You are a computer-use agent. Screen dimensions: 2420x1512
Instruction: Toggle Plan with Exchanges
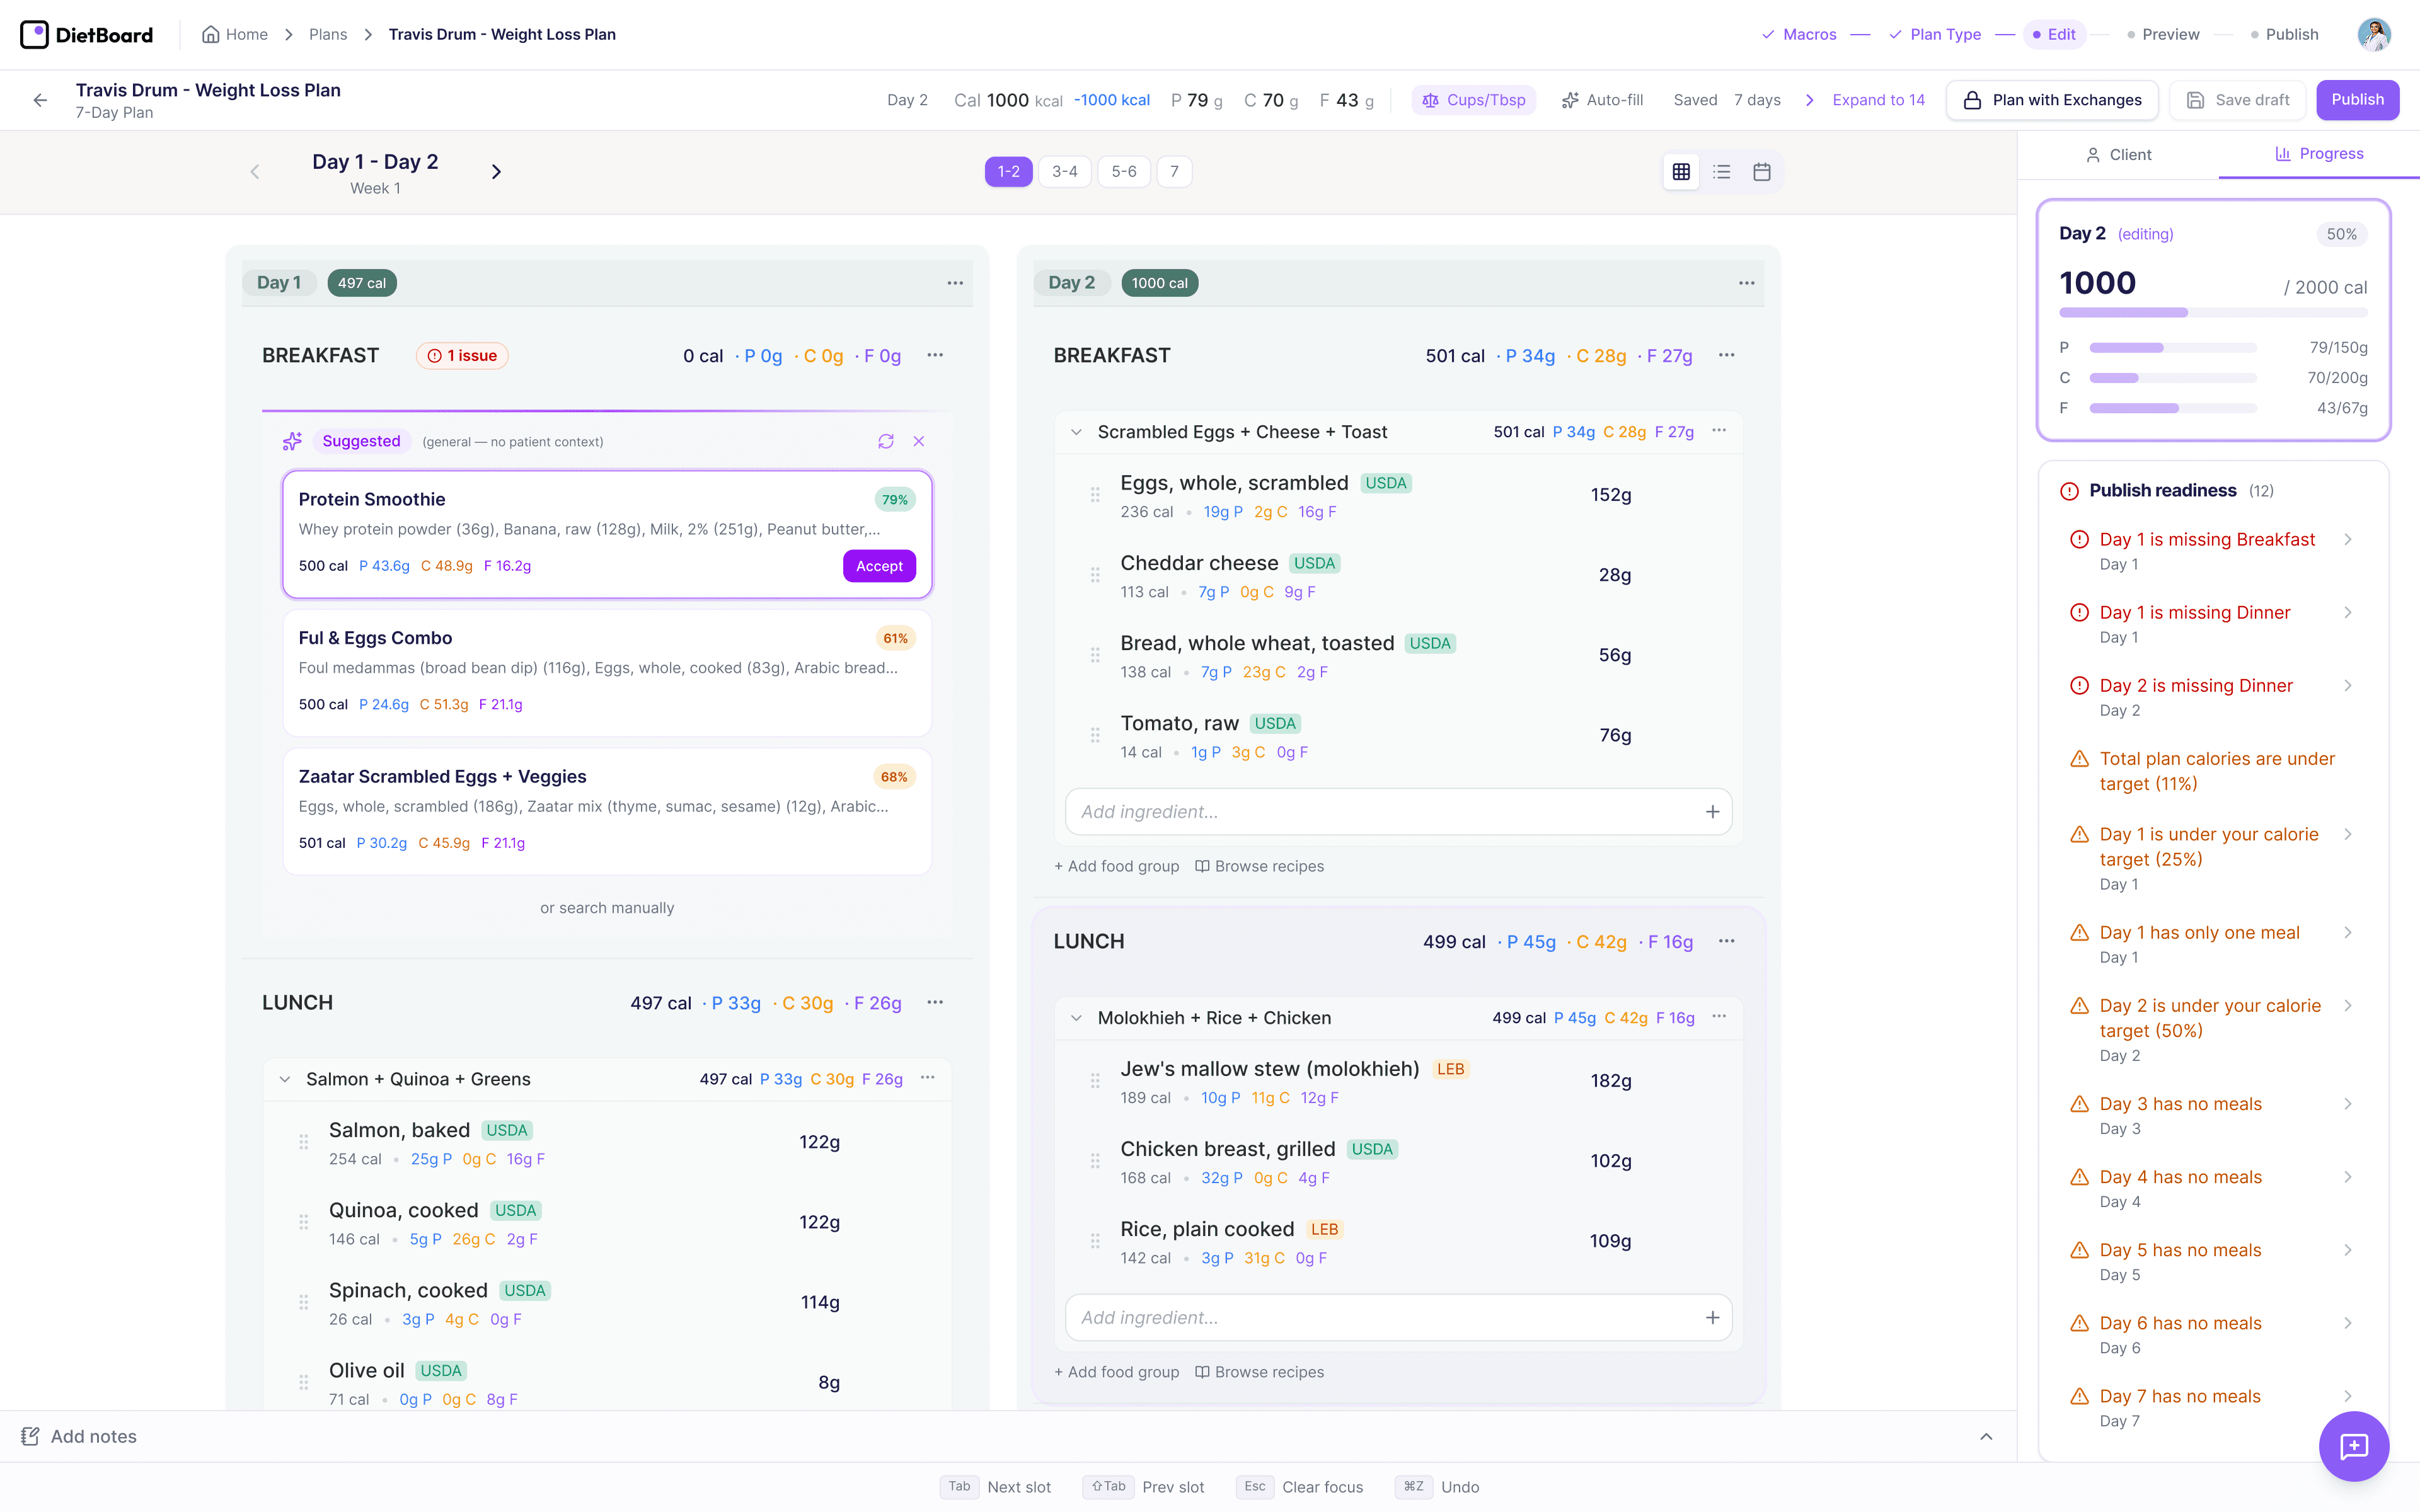coord(2052,100)
